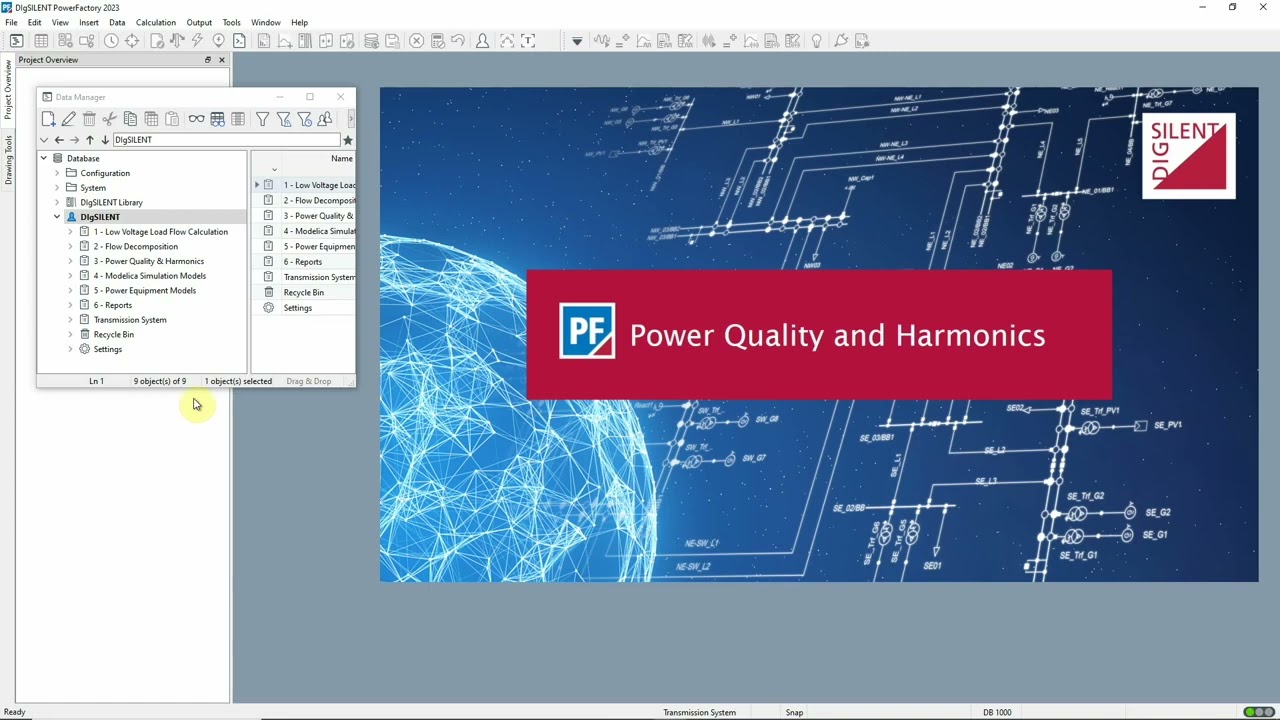Click the harmonic load flow waveform icon

(602, 41)
